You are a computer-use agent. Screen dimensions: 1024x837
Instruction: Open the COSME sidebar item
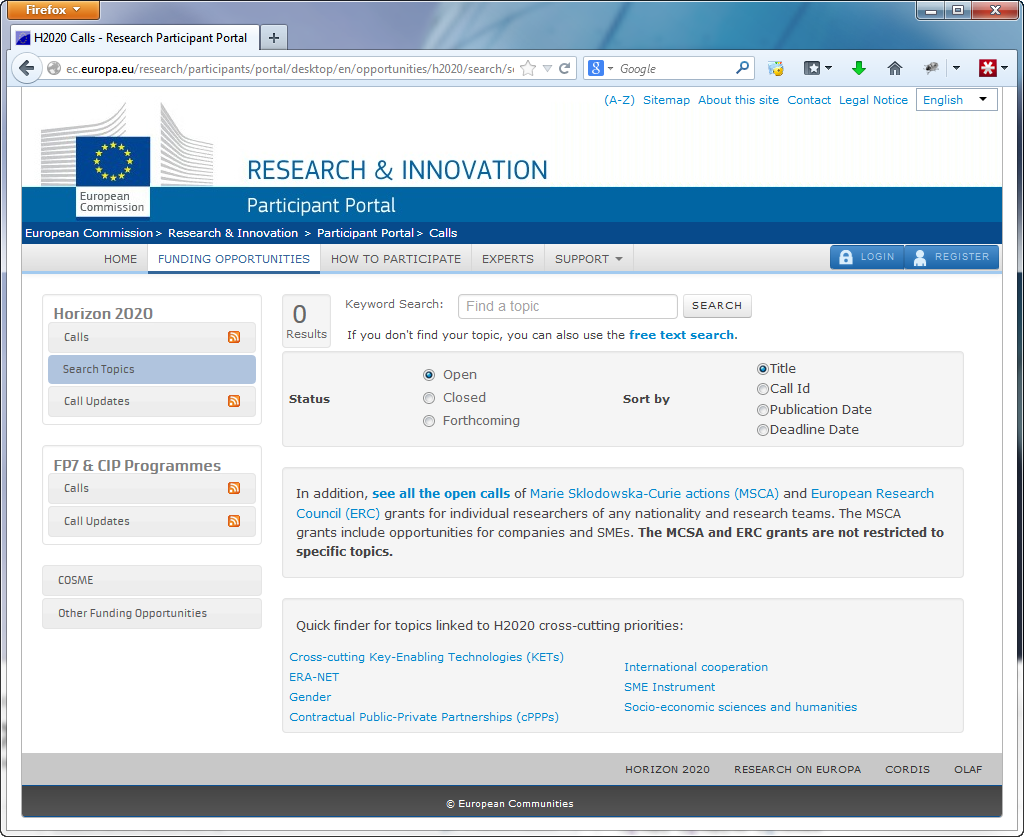click(x=152, y=580)
